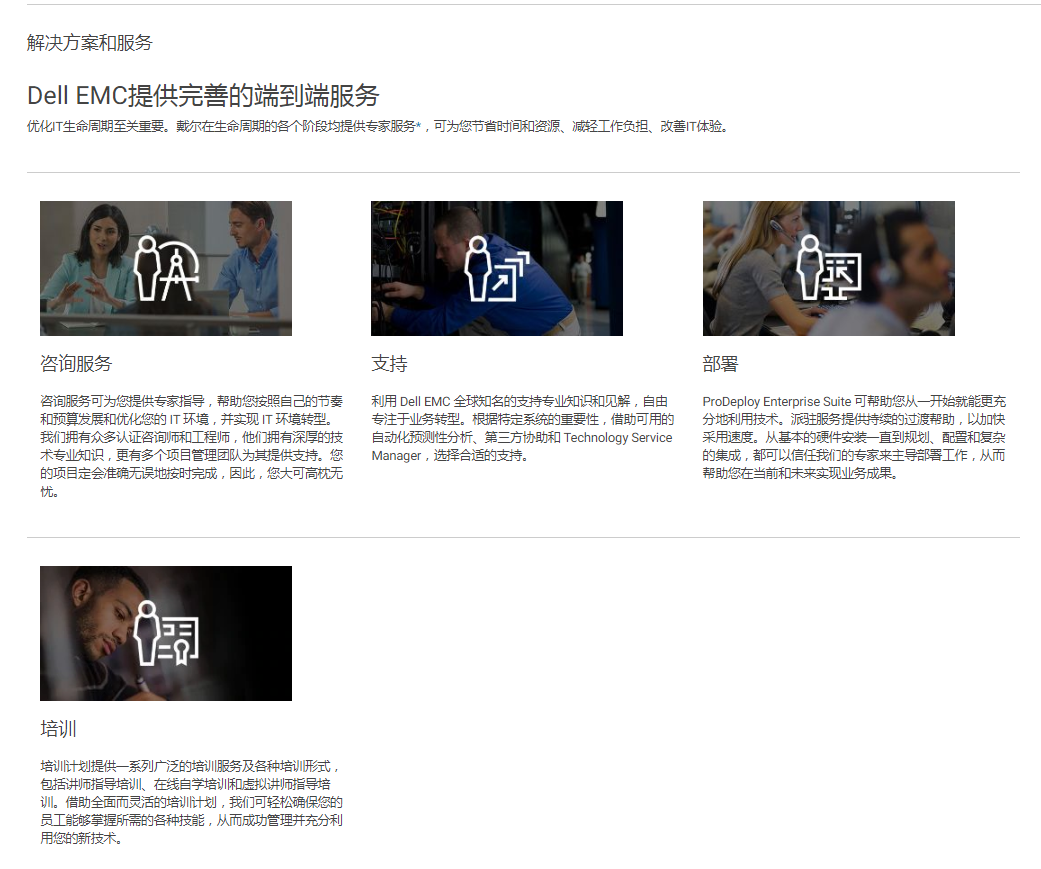
Task: Click the 优化IT生命周期至关重要 intro sentence
Action: click(377, 126)
